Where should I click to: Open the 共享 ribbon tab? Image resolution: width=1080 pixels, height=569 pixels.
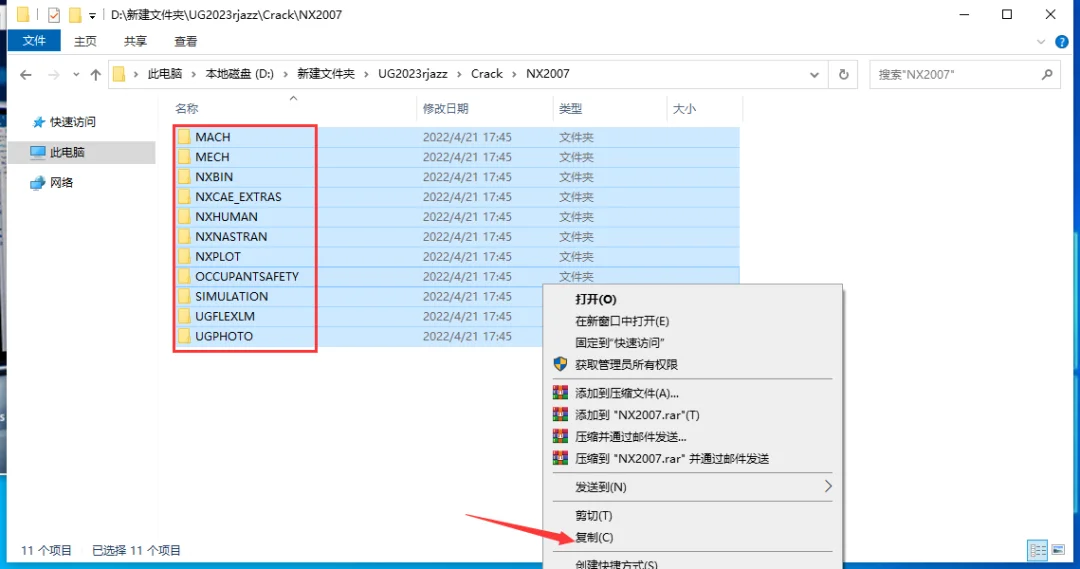pos(135,41)
